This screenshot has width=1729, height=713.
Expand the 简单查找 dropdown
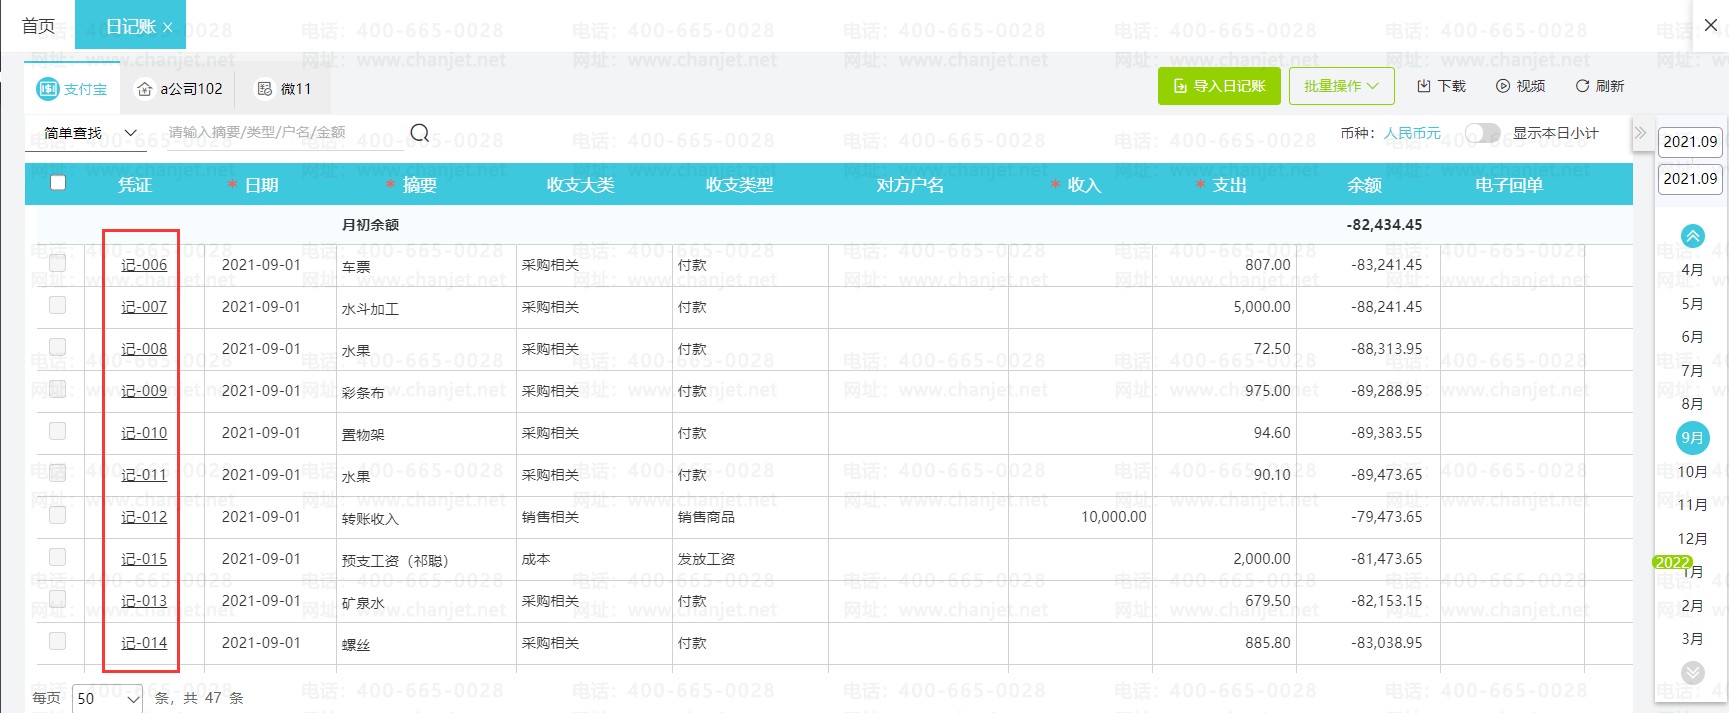89,133
